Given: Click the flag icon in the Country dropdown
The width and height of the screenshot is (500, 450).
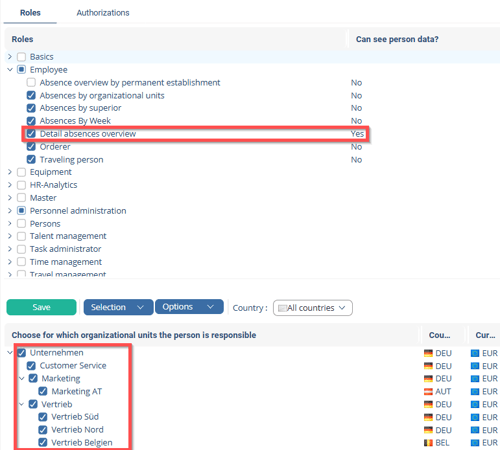Looking at the screenshot, I should point(282,308).
